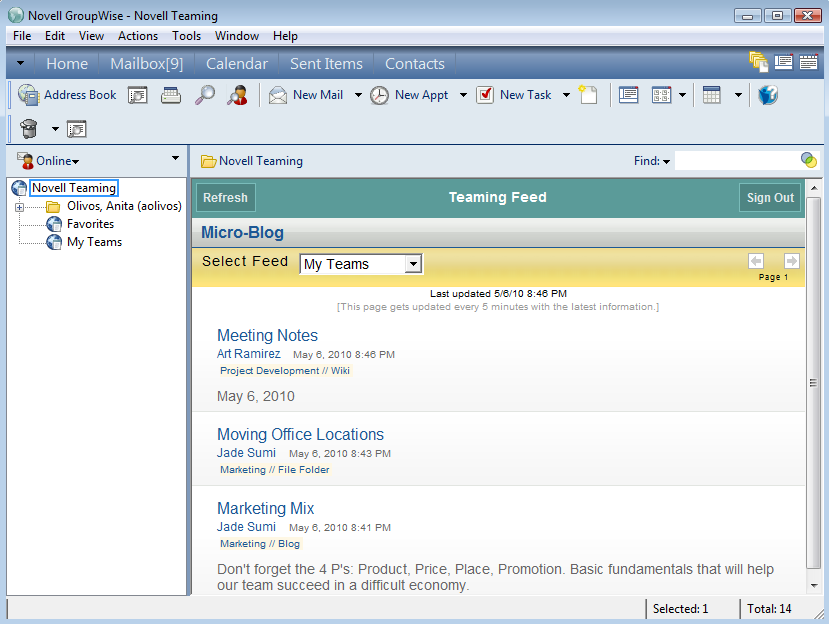Expand the Olivos, Anita folder tree

(x=20, y=207)
